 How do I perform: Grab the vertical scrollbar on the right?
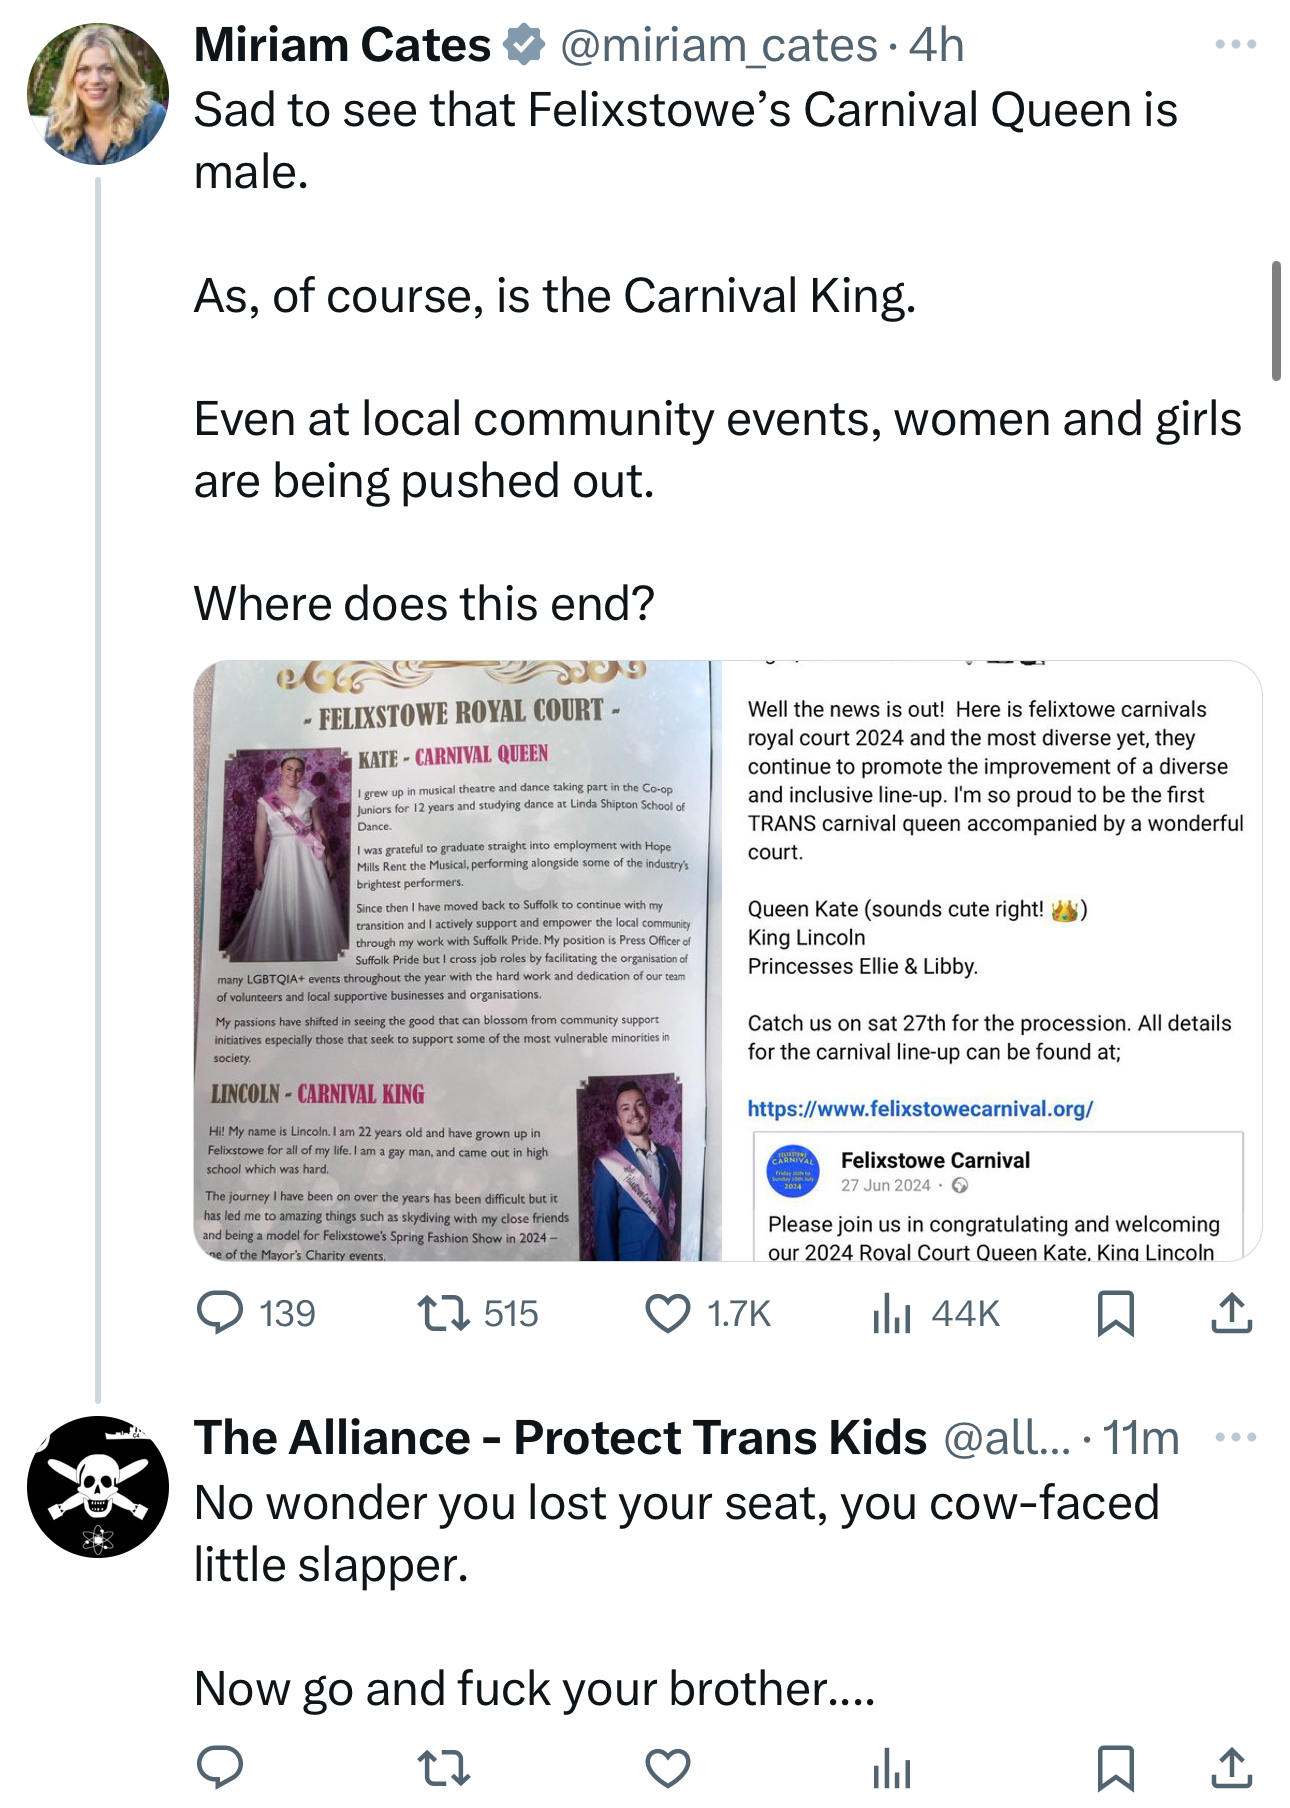click(x=1276, y=320)
